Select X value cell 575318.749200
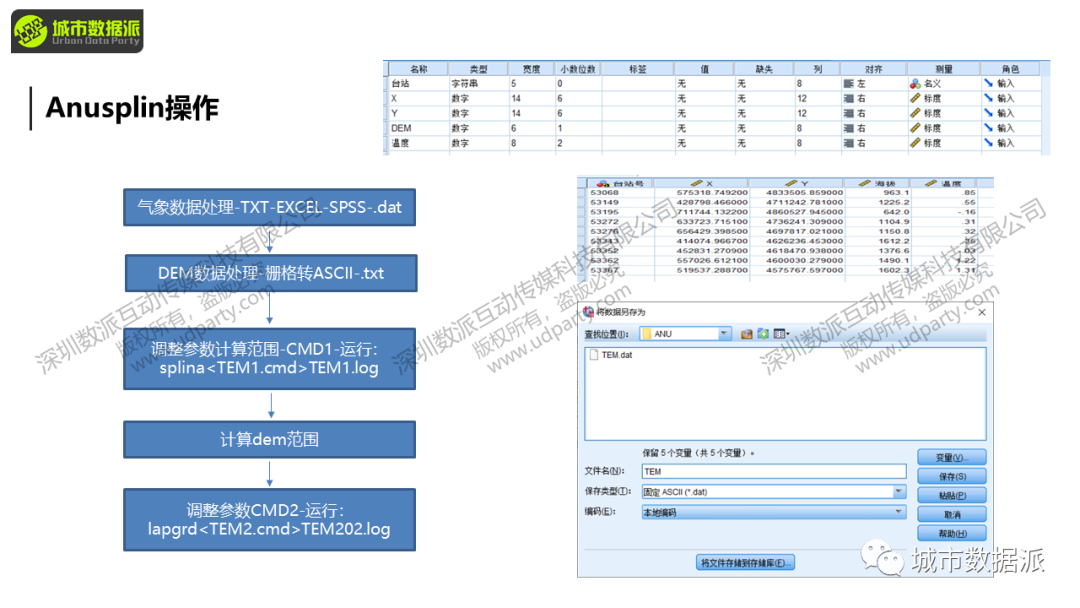Viewport: 1080px width, 608px height. coord(701,193)
